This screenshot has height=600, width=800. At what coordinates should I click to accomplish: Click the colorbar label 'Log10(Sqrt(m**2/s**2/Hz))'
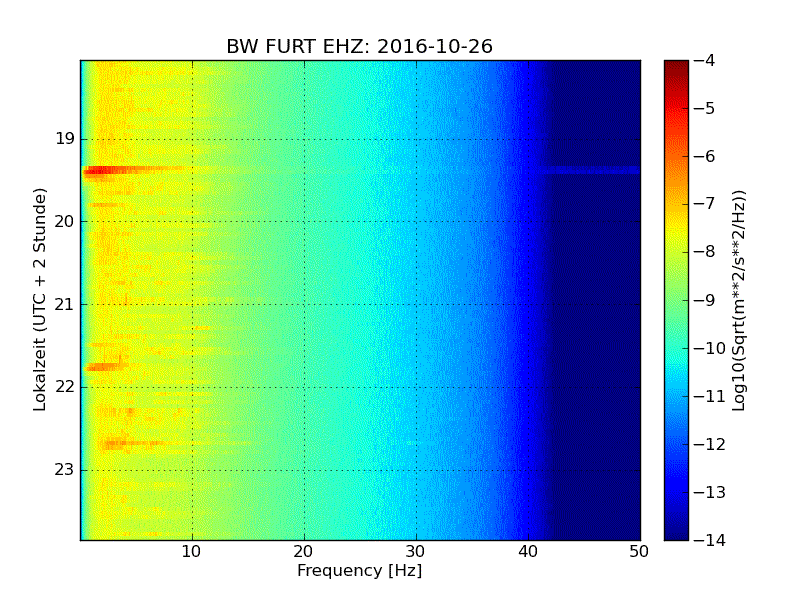click(739, 301)
